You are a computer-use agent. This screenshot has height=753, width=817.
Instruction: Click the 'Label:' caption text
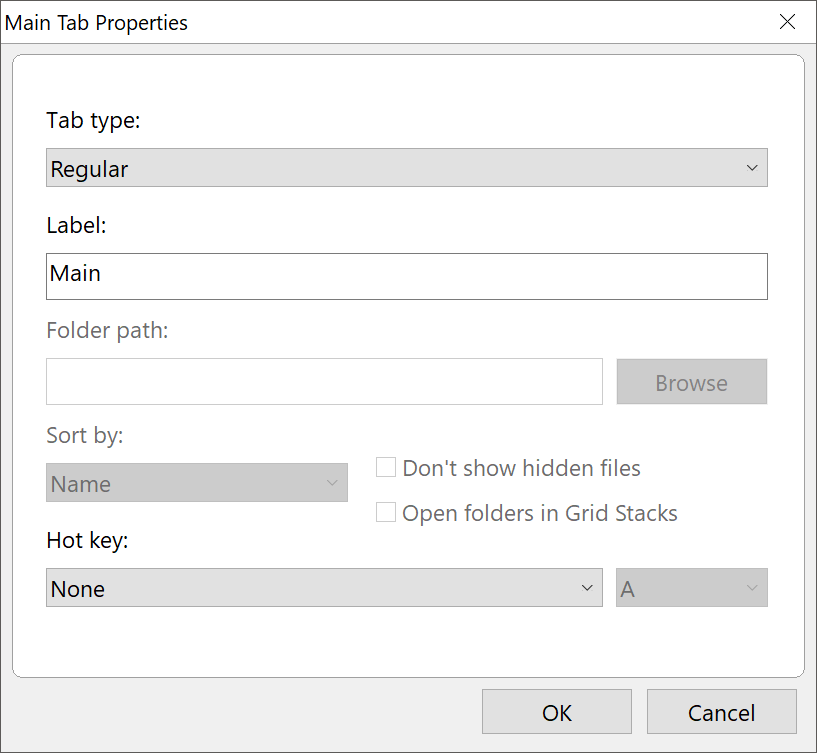pos(76,225)
